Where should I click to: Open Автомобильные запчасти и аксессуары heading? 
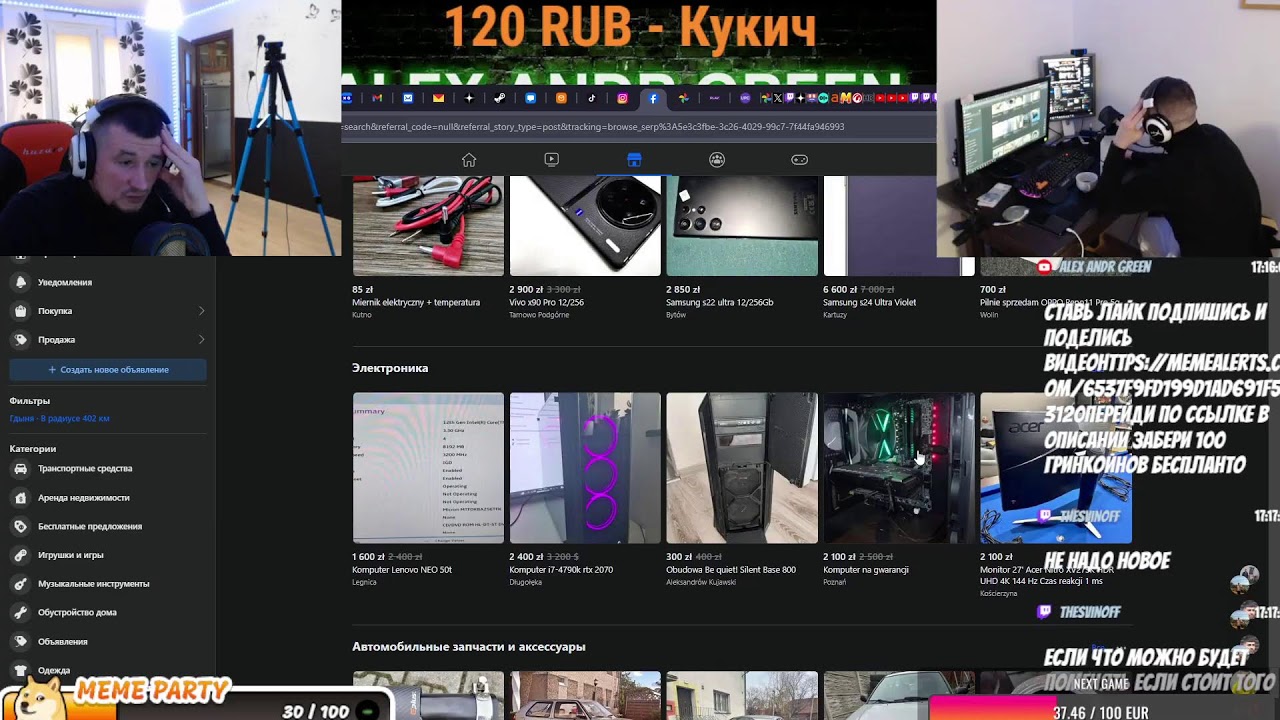469,647
